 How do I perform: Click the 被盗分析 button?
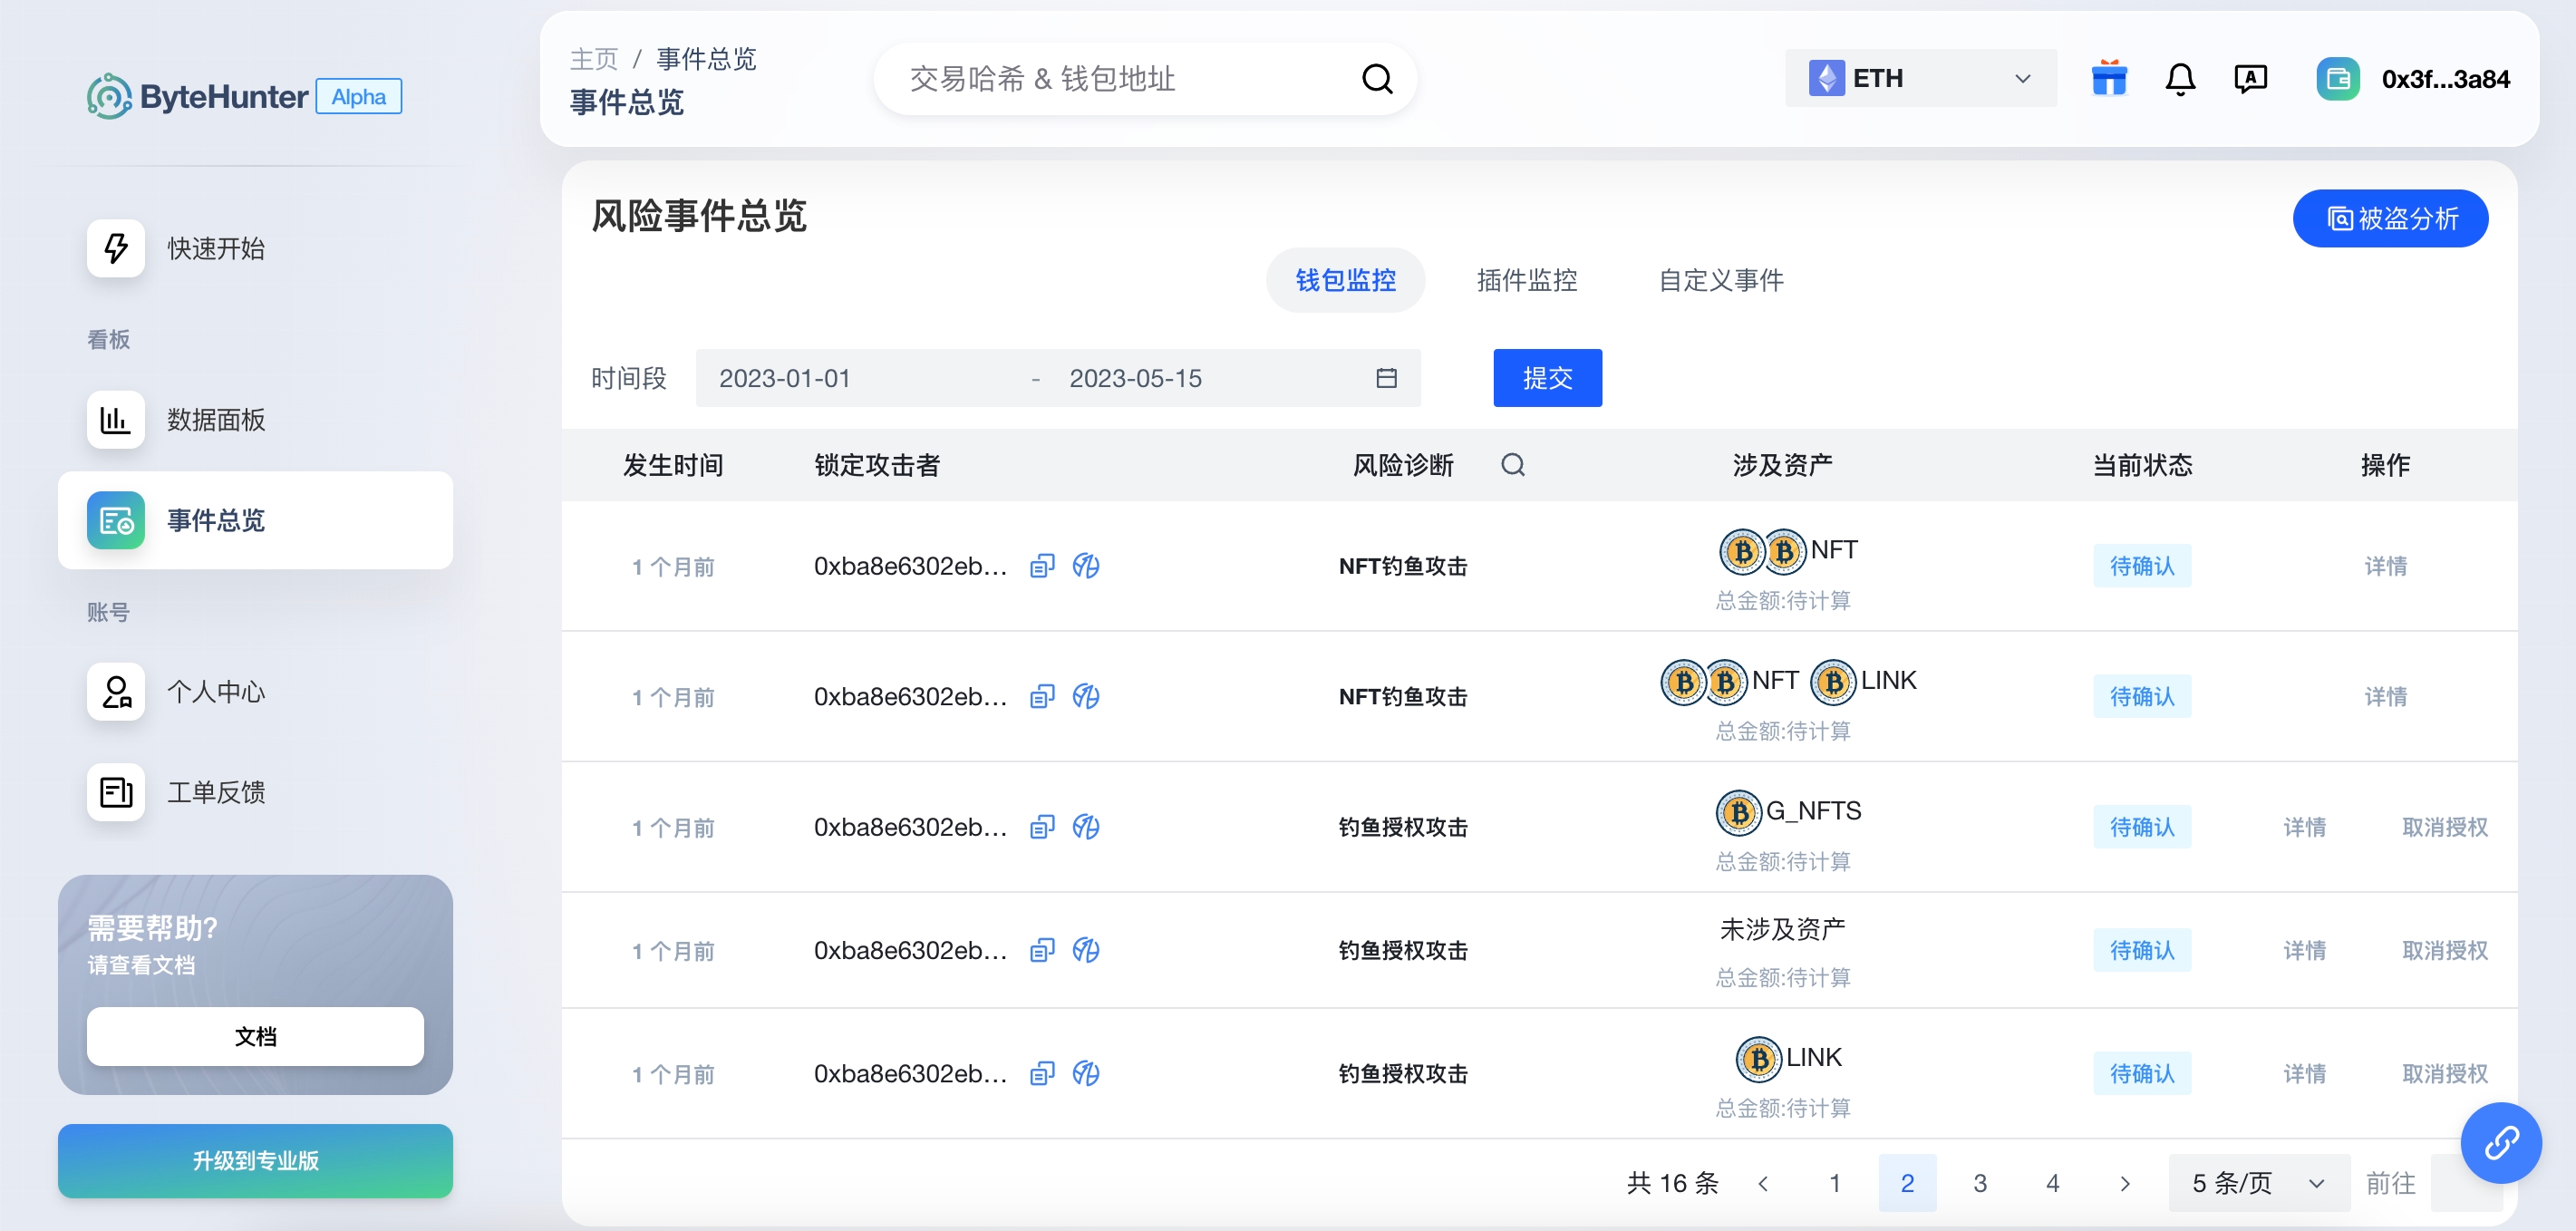pos(2390,218)
